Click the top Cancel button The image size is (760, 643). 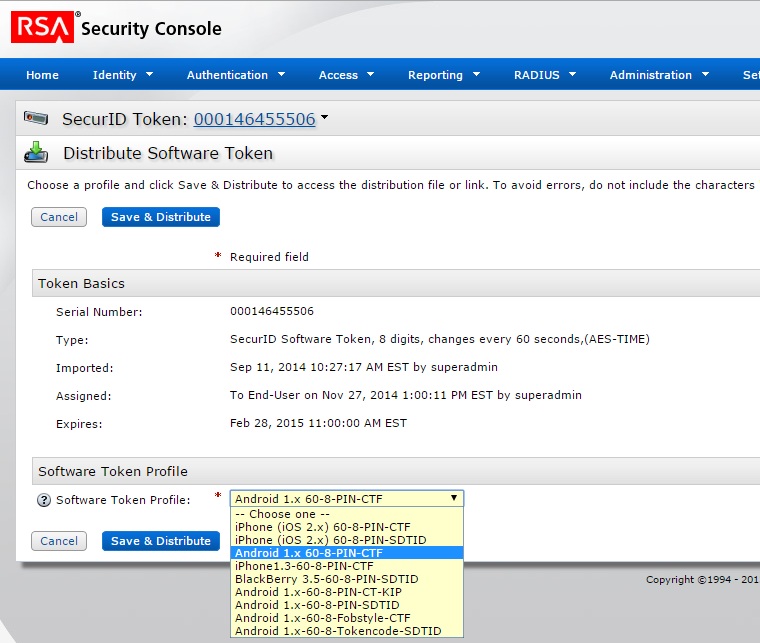point(59,217)
